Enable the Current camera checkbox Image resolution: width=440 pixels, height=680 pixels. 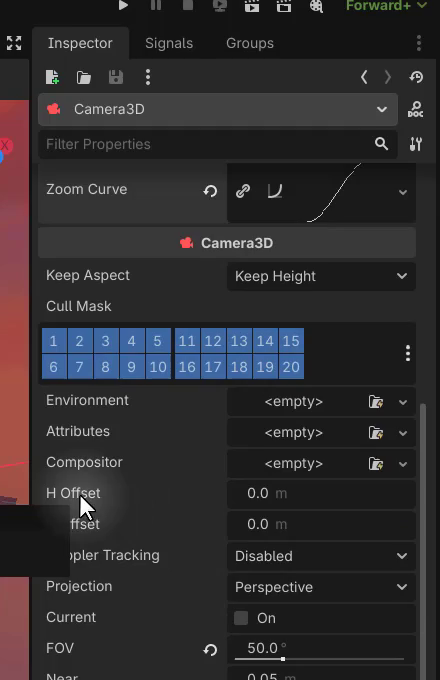coord(241,618)
